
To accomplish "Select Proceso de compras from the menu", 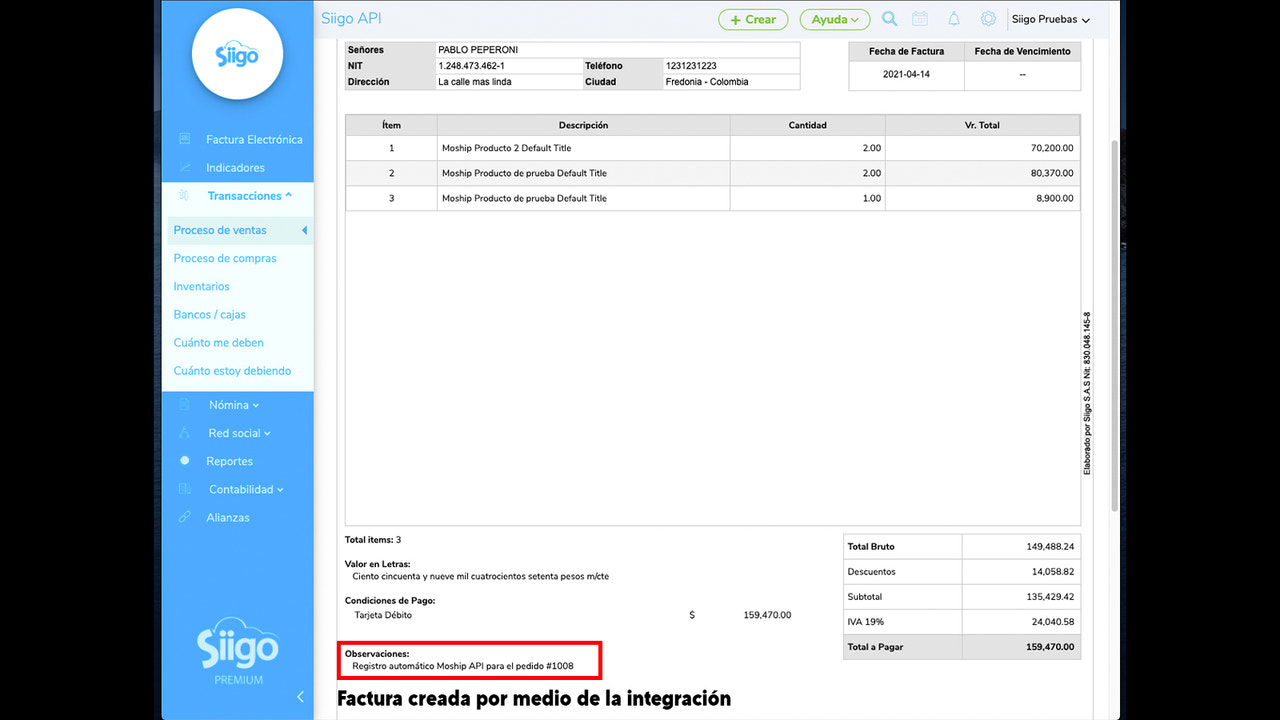I will coord(223,258).
